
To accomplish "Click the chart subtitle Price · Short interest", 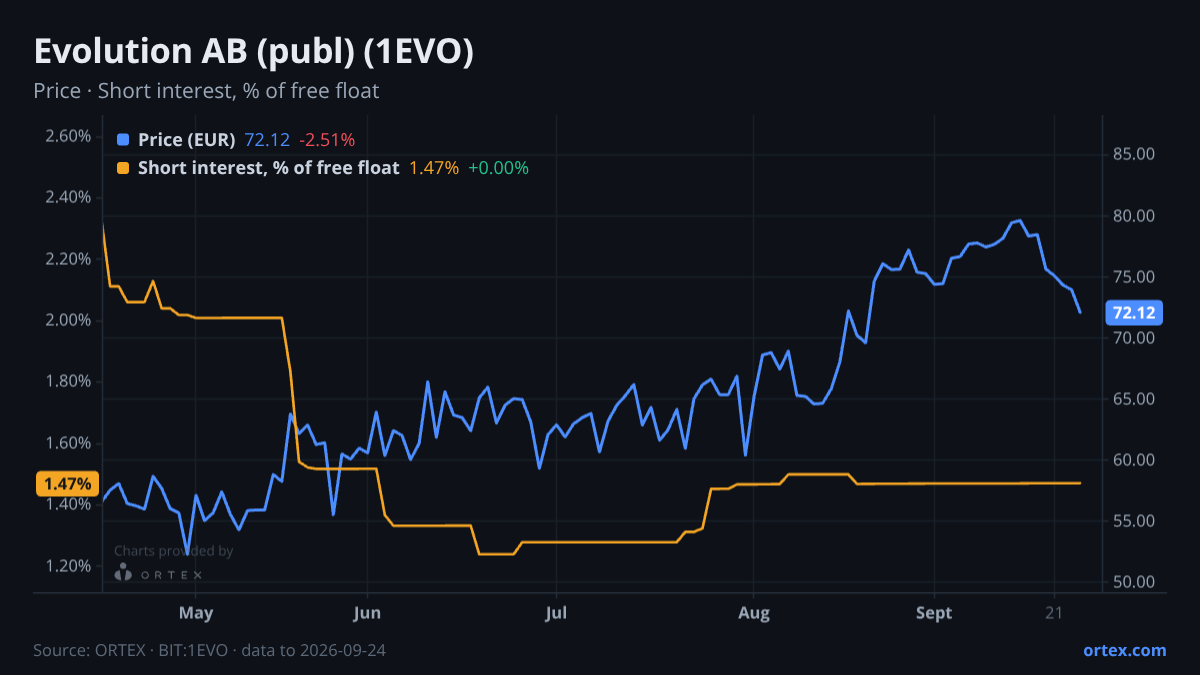I will pyautogui.click(x=206, y=91).
